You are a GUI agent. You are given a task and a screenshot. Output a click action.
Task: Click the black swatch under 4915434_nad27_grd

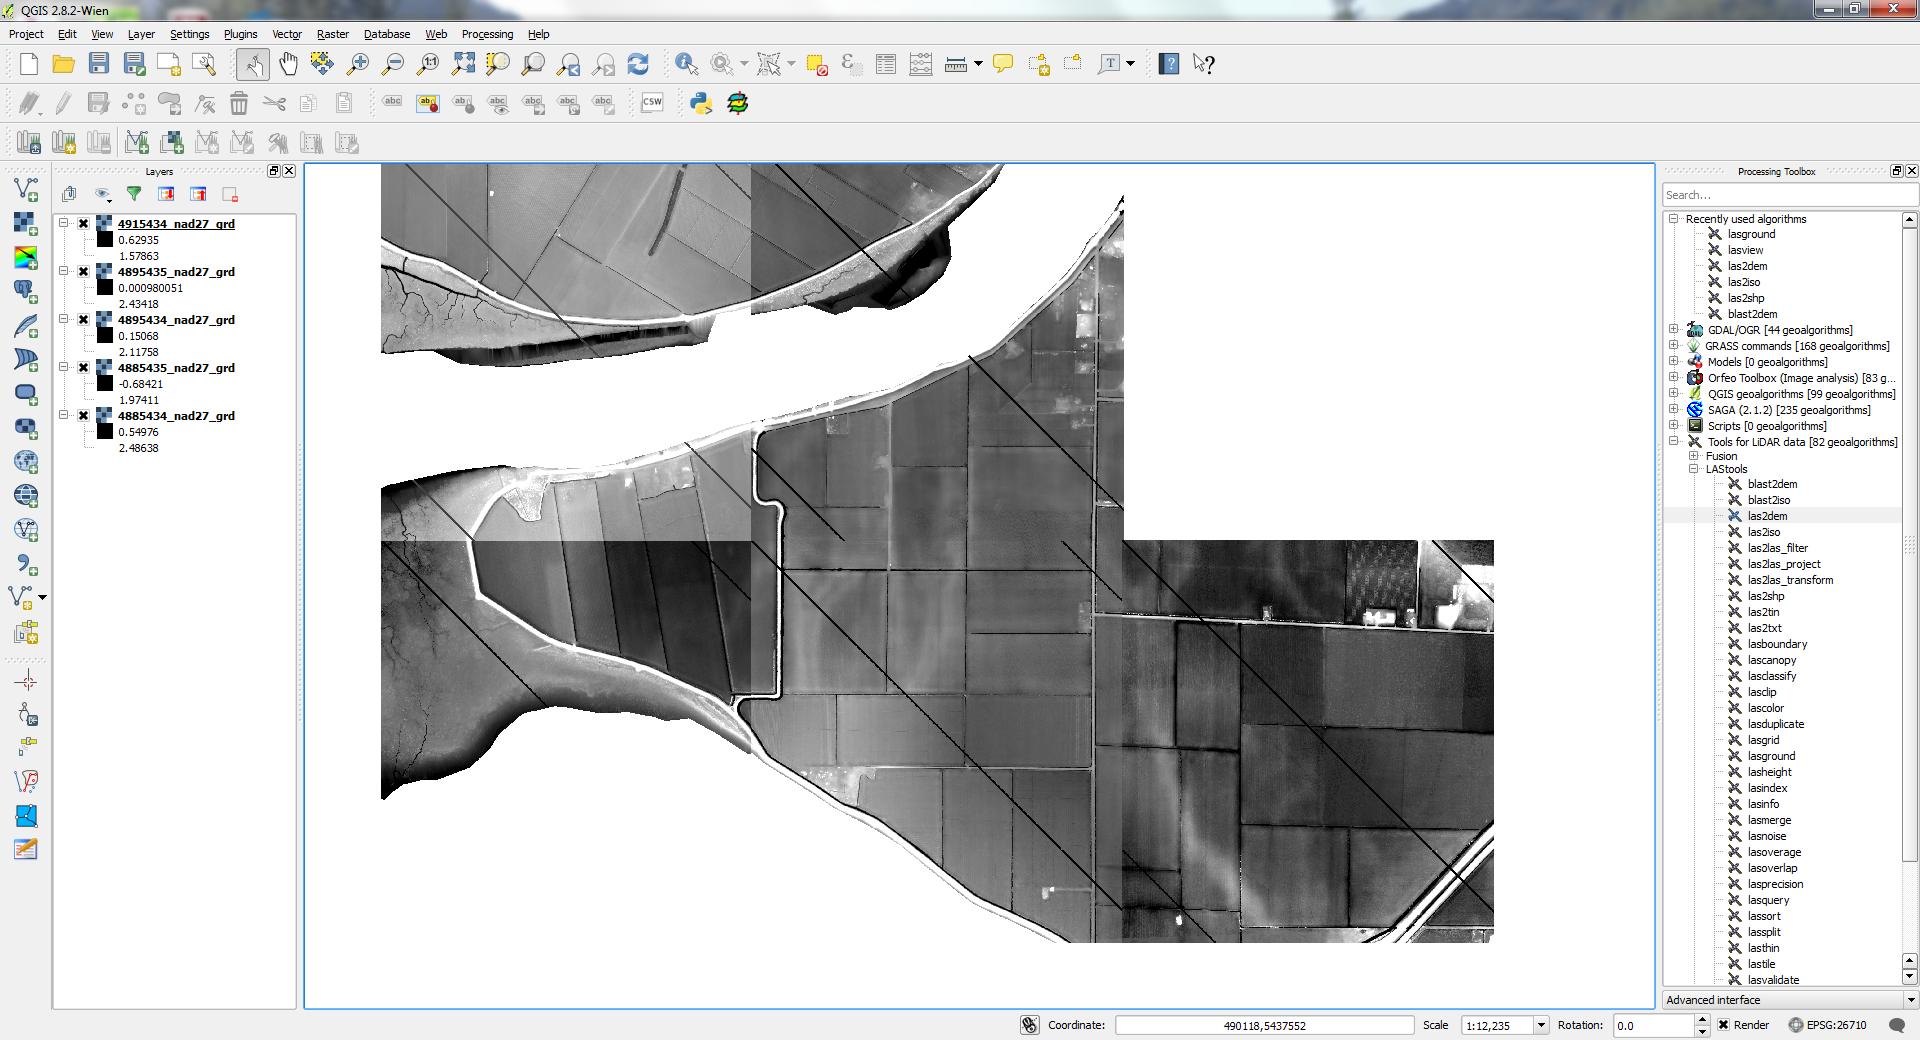(105, 240)
